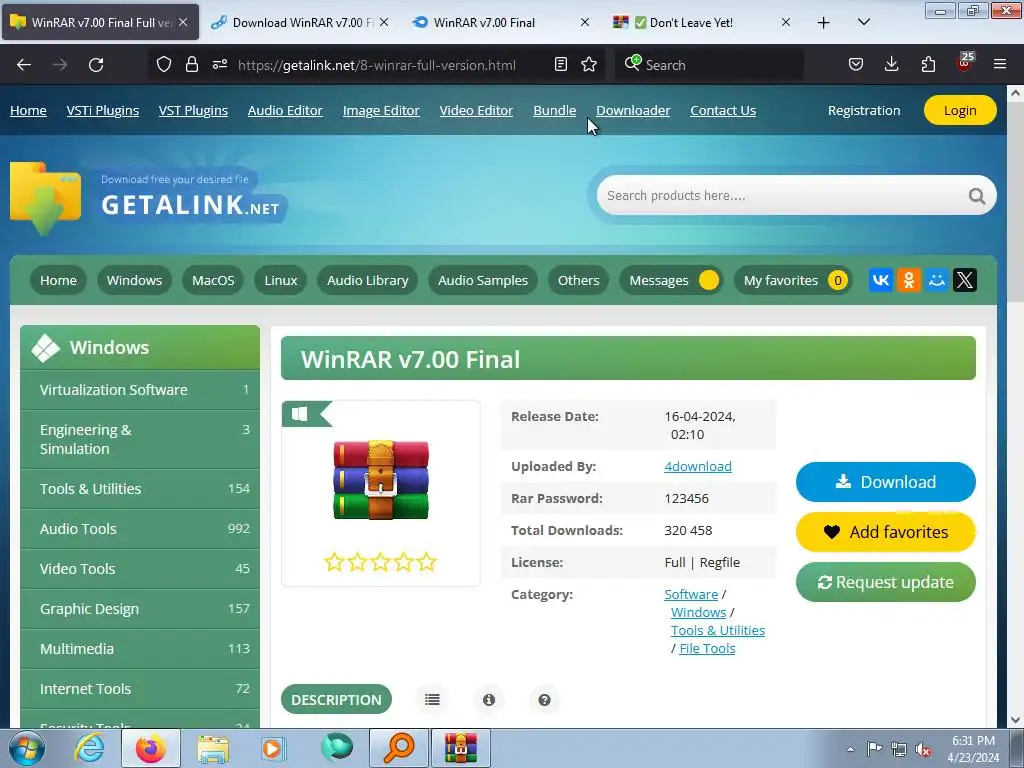Click the Add favorites button

click(886, 532)
